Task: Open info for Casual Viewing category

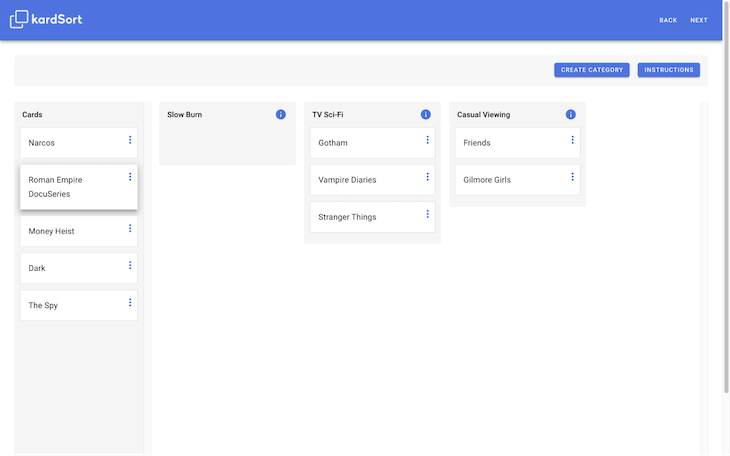Action: (x=571, y=115)
